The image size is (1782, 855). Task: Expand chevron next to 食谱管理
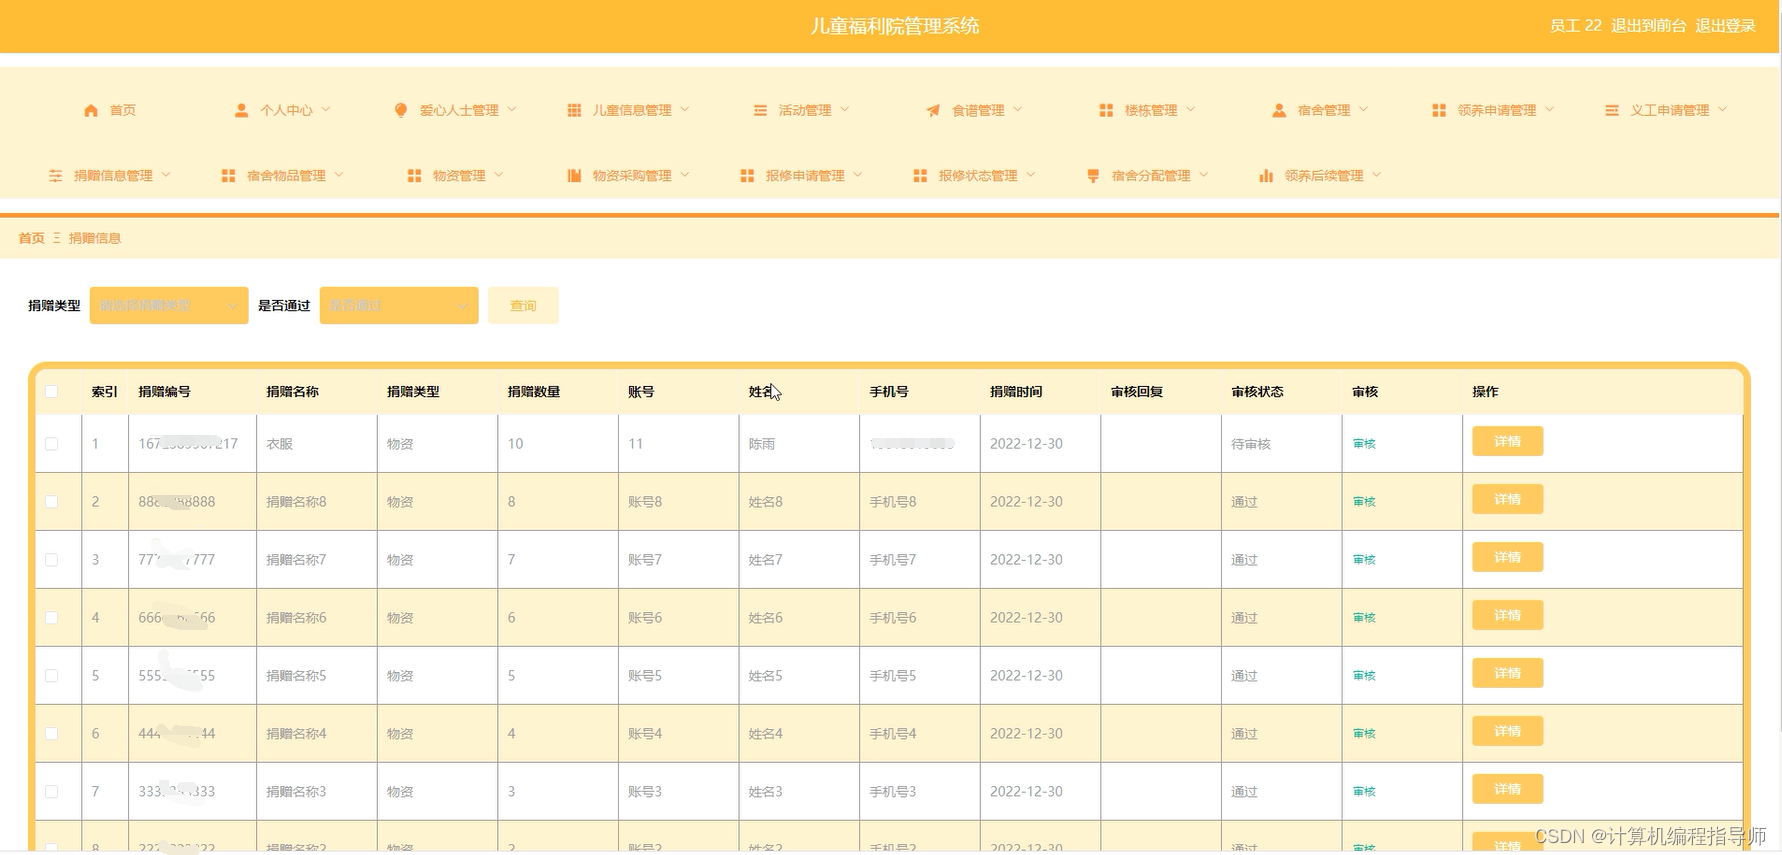click(1018, 109)
